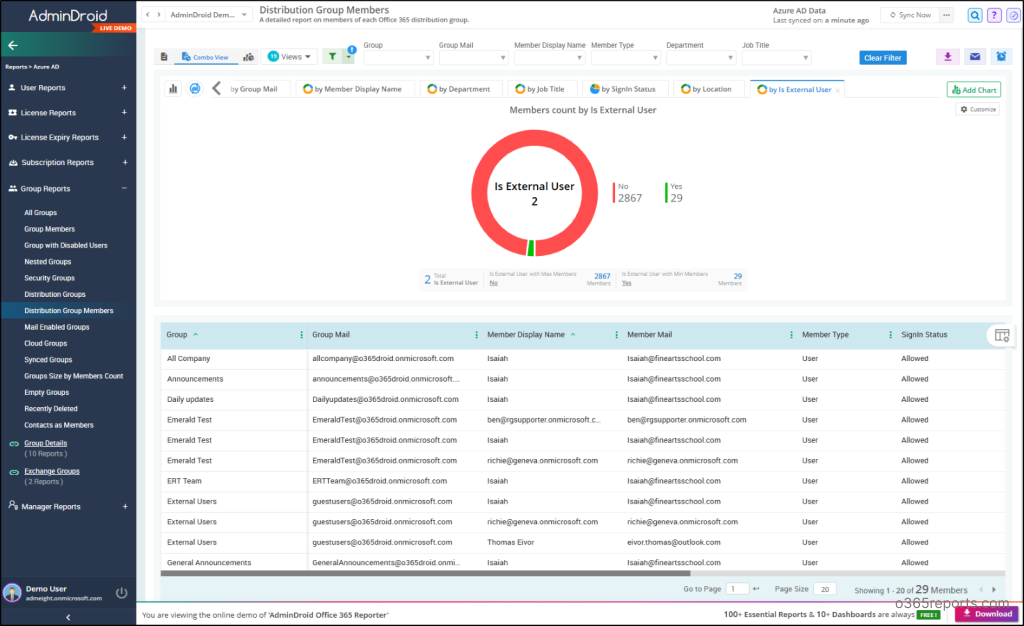Select the Combo View tab
This screenshot has width=1024, height=626.
tap(205, 57)
